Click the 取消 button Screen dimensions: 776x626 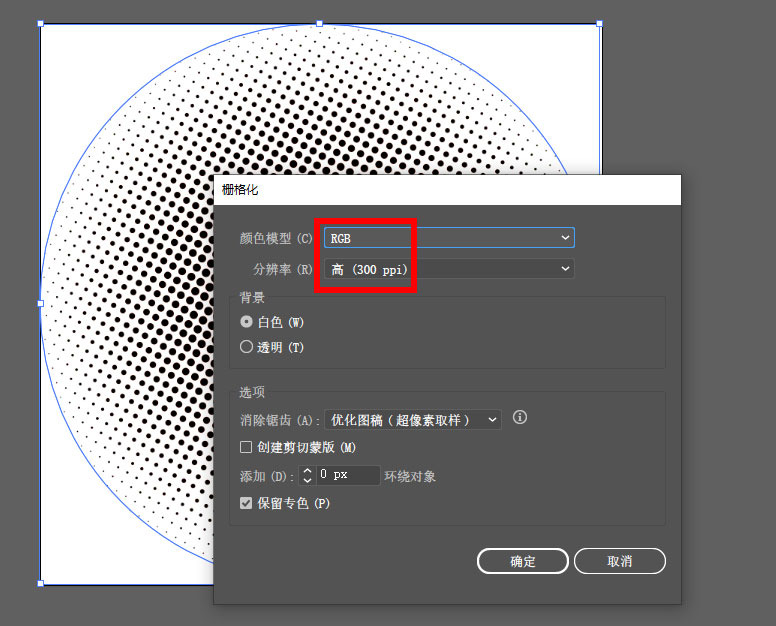coord(620,561)
